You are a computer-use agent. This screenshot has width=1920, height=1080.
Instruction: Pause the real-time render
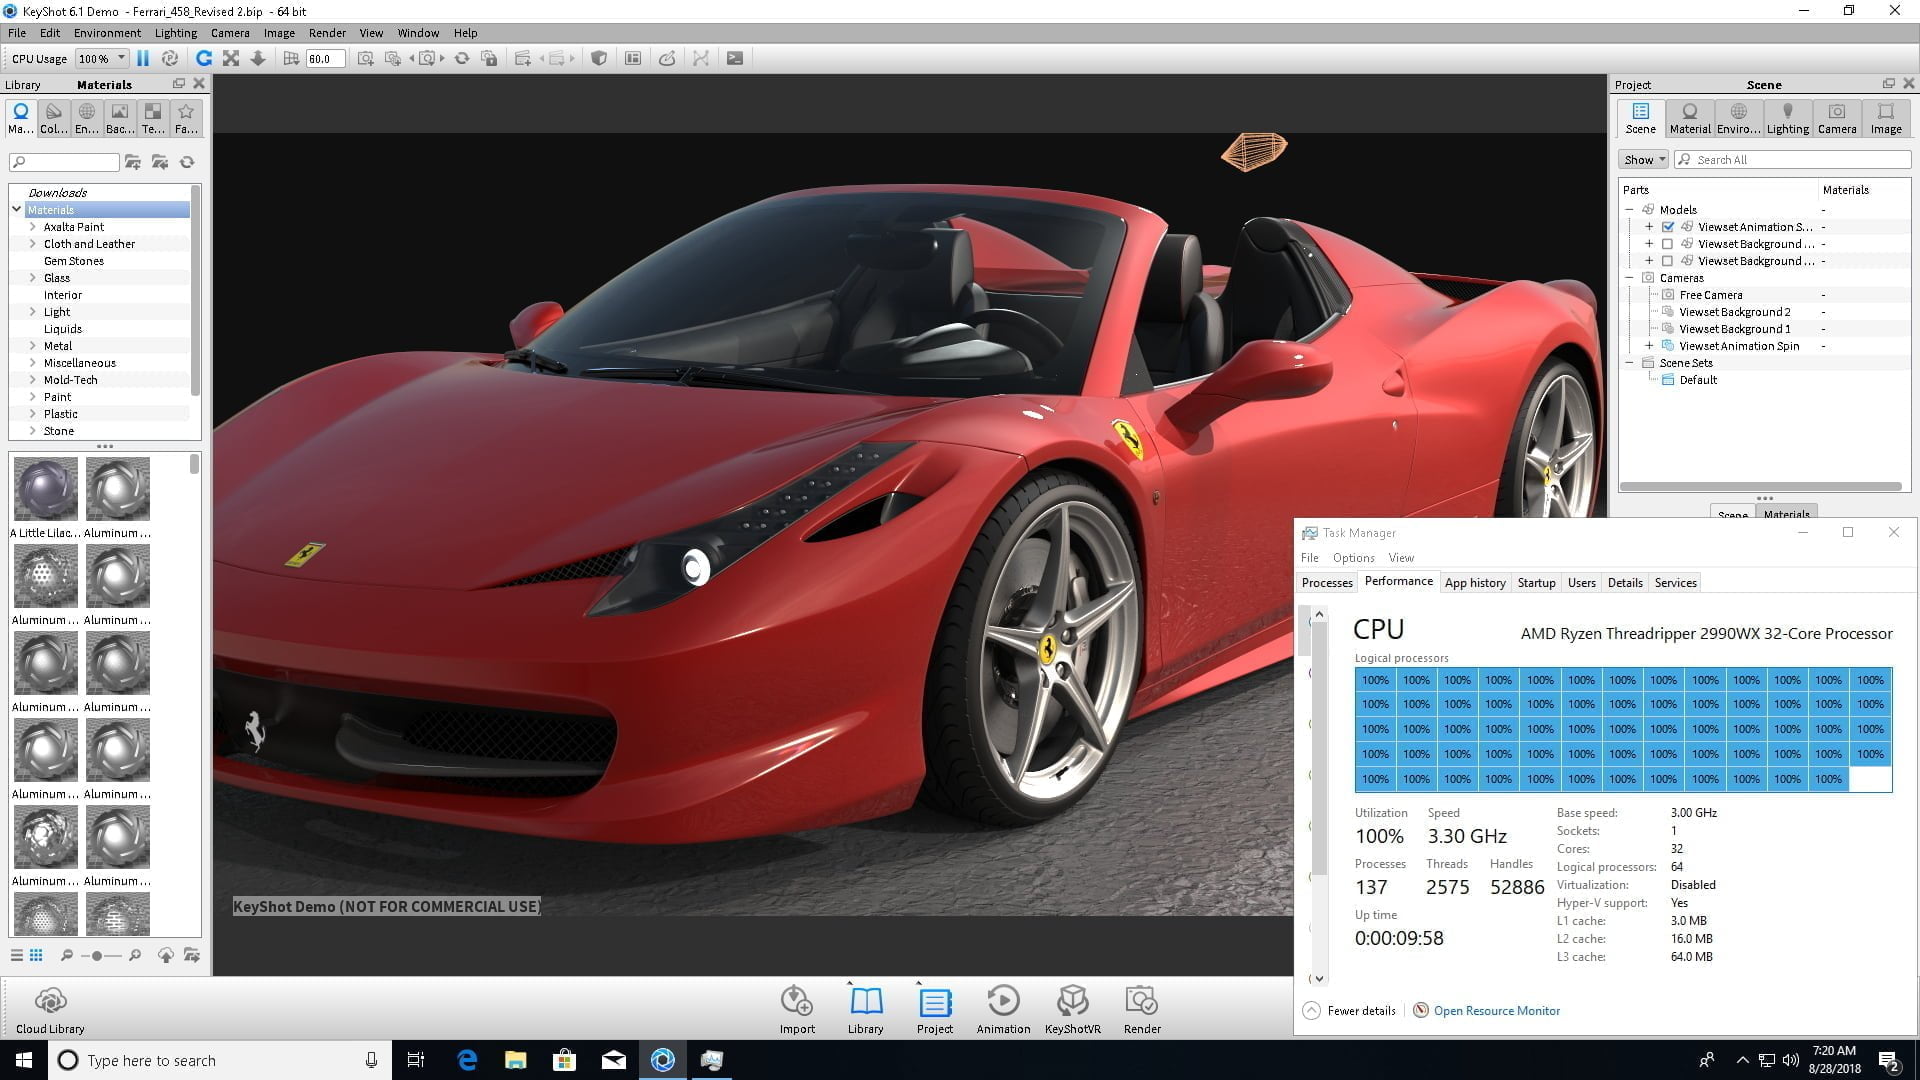click(x=143, y=58)
